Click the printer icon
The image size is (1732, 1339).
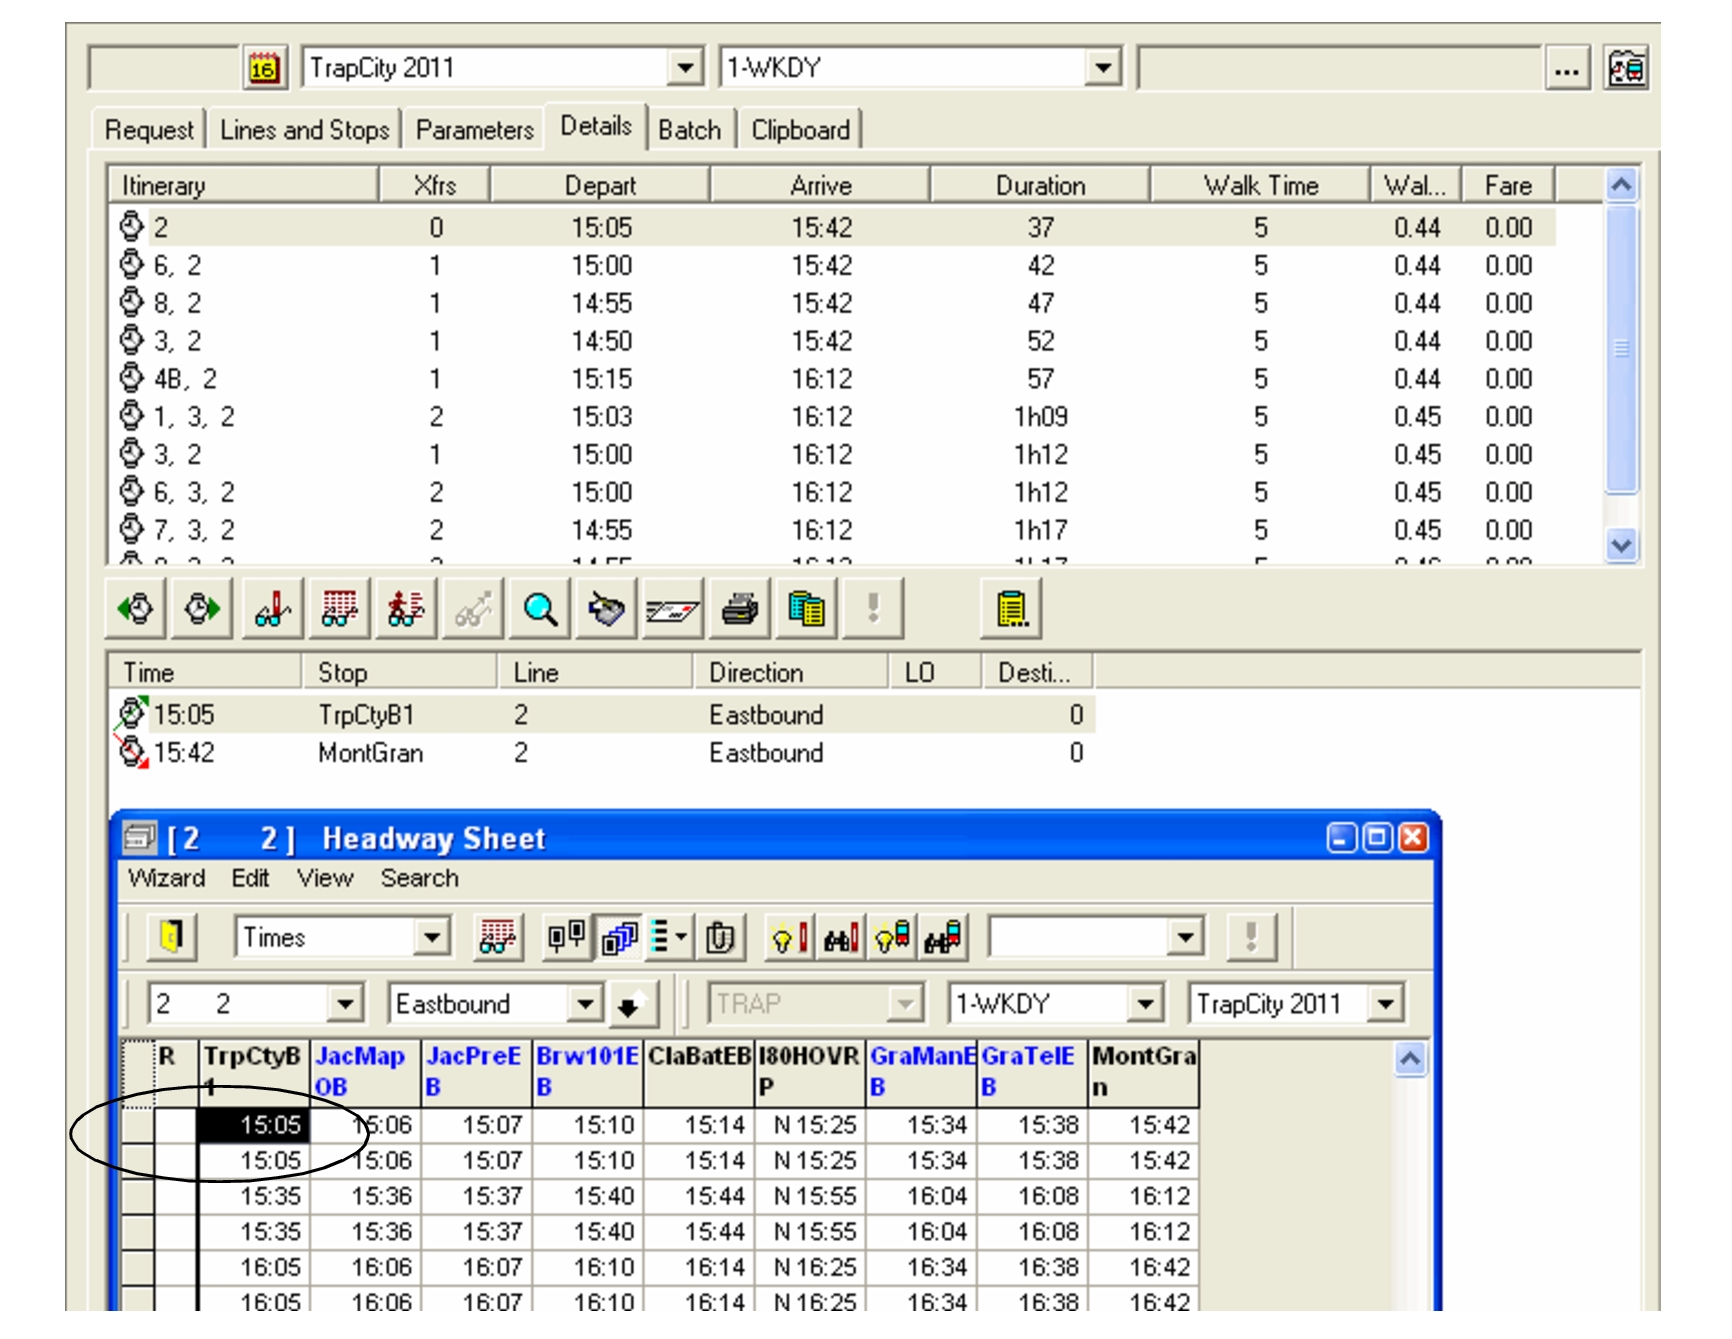point(740,608)
